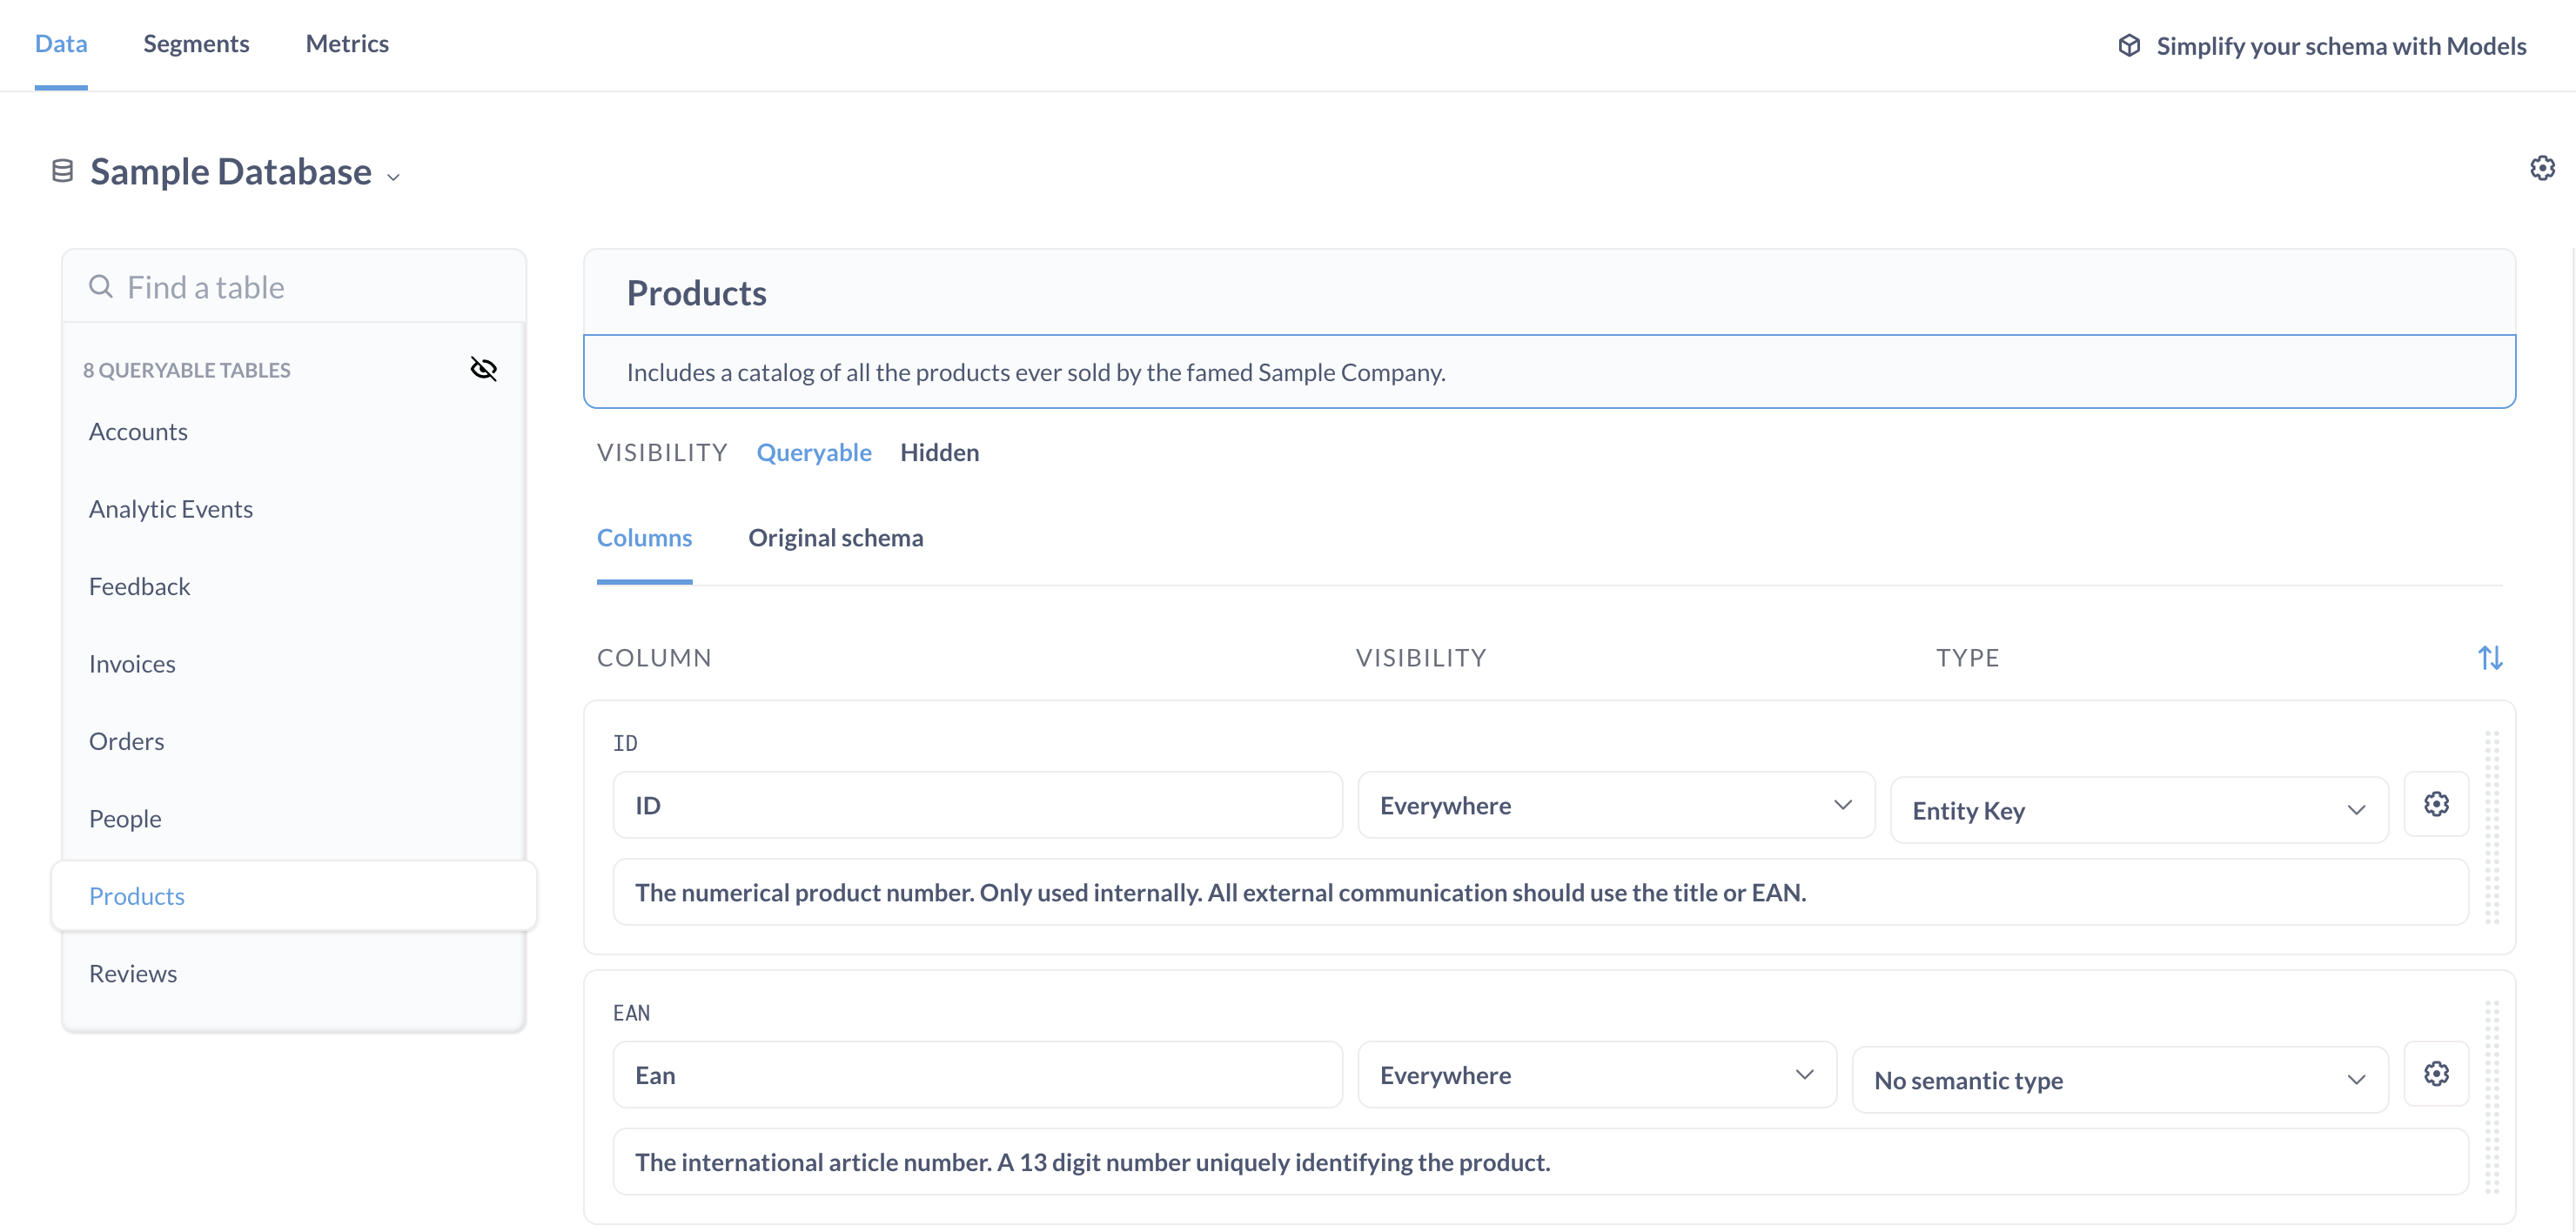
Task: Expand the Sample Database picker chevron
Action: pyautogui.click(x=394, y=177)
